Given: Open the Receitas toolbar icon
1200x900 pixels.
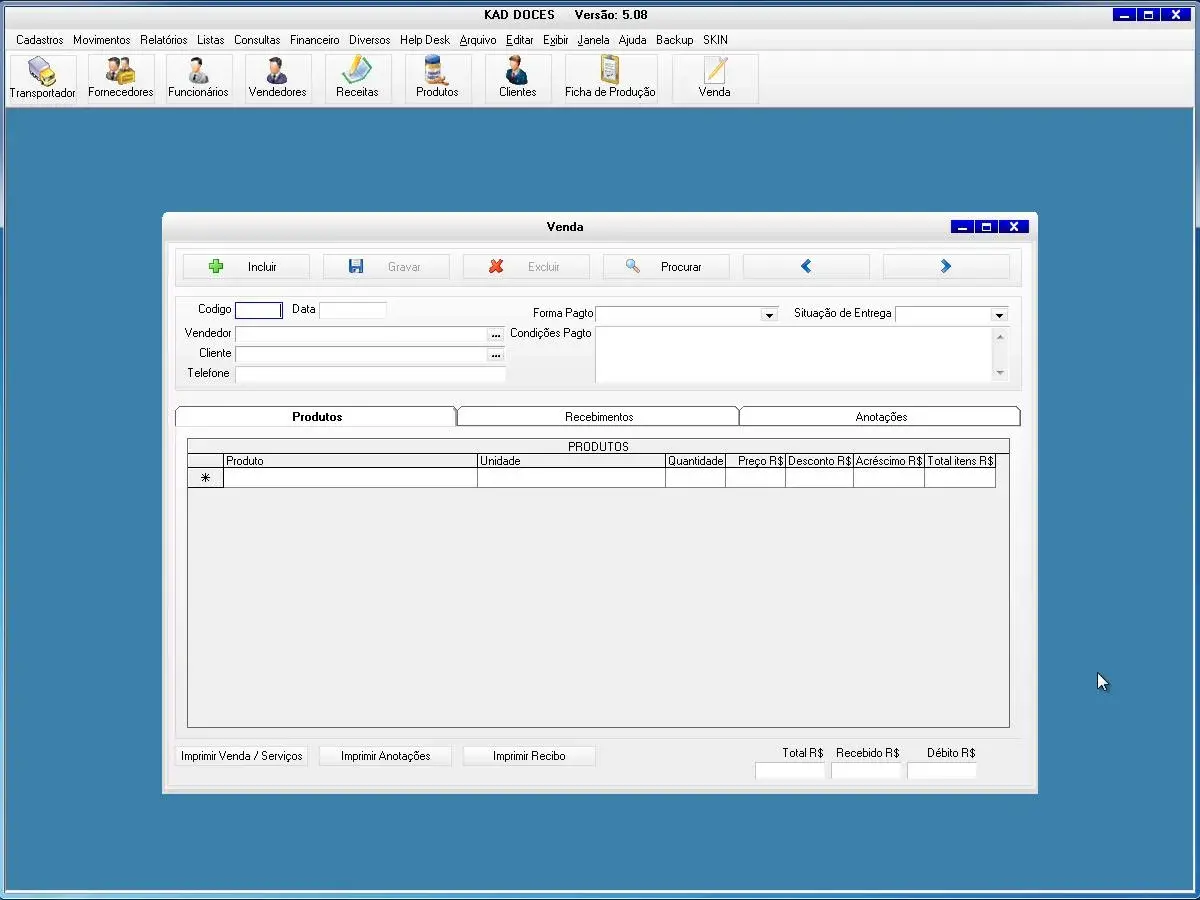Looking at the screenshot, I should click(x=358, y=78).
